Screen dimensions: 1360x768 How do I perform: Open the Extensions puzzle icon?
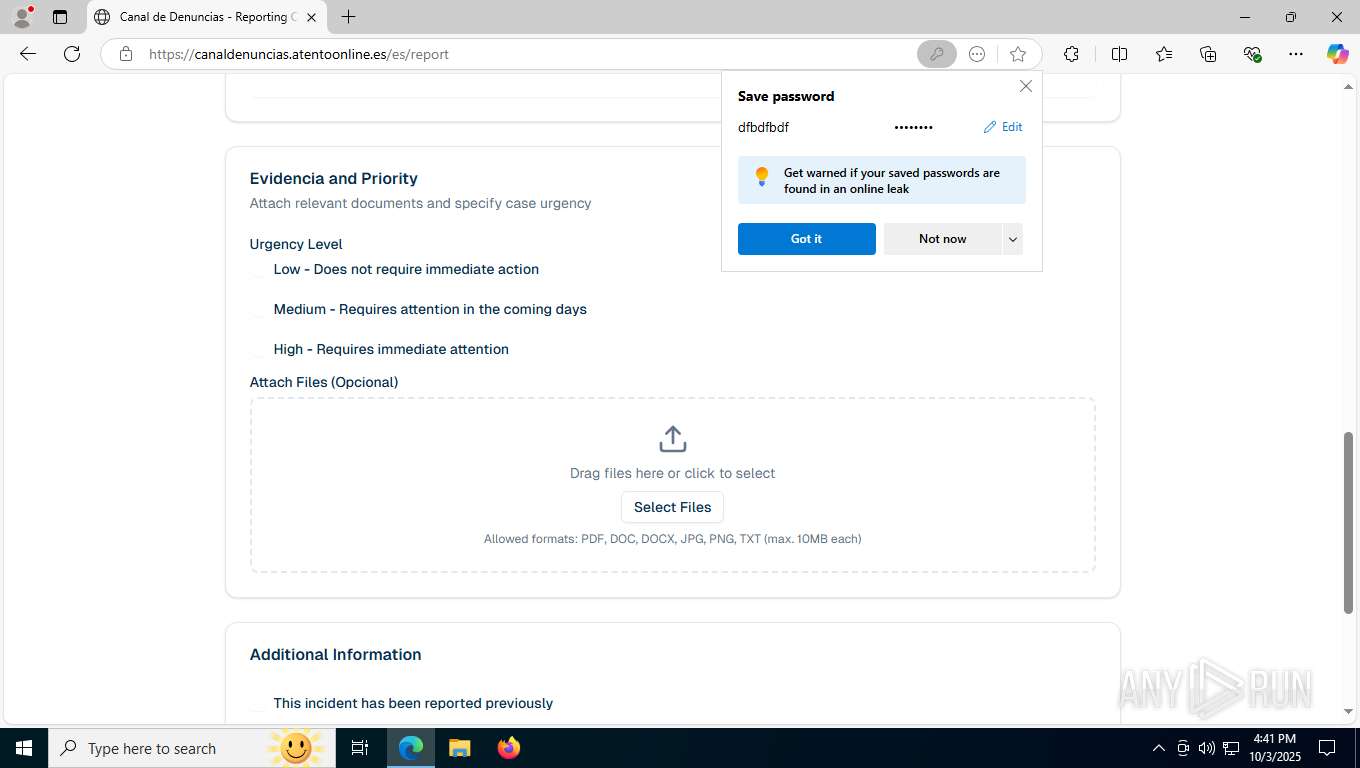point(1071,54)
